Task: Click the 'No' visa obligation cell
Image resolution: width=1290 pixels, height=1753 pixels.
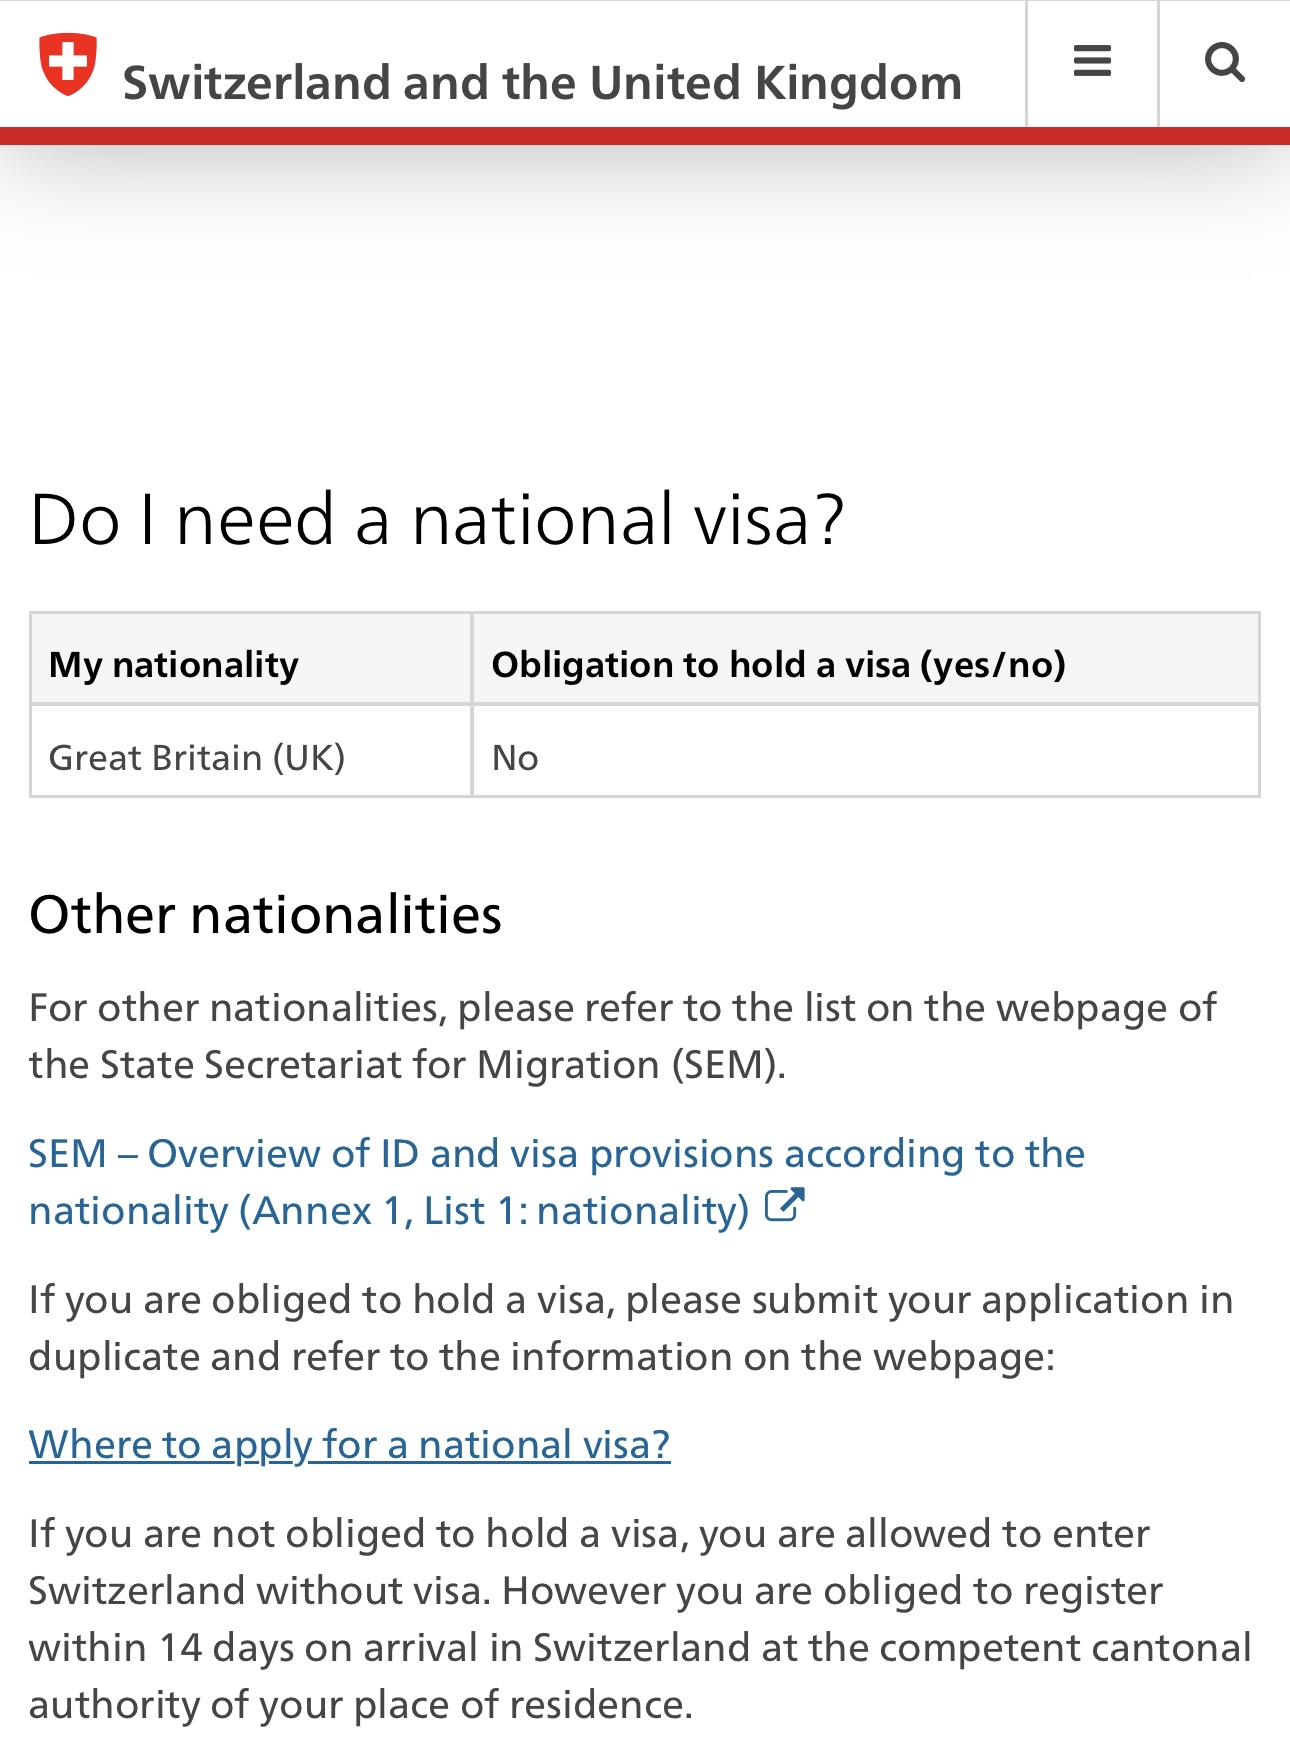Action: tap(866, 752)
